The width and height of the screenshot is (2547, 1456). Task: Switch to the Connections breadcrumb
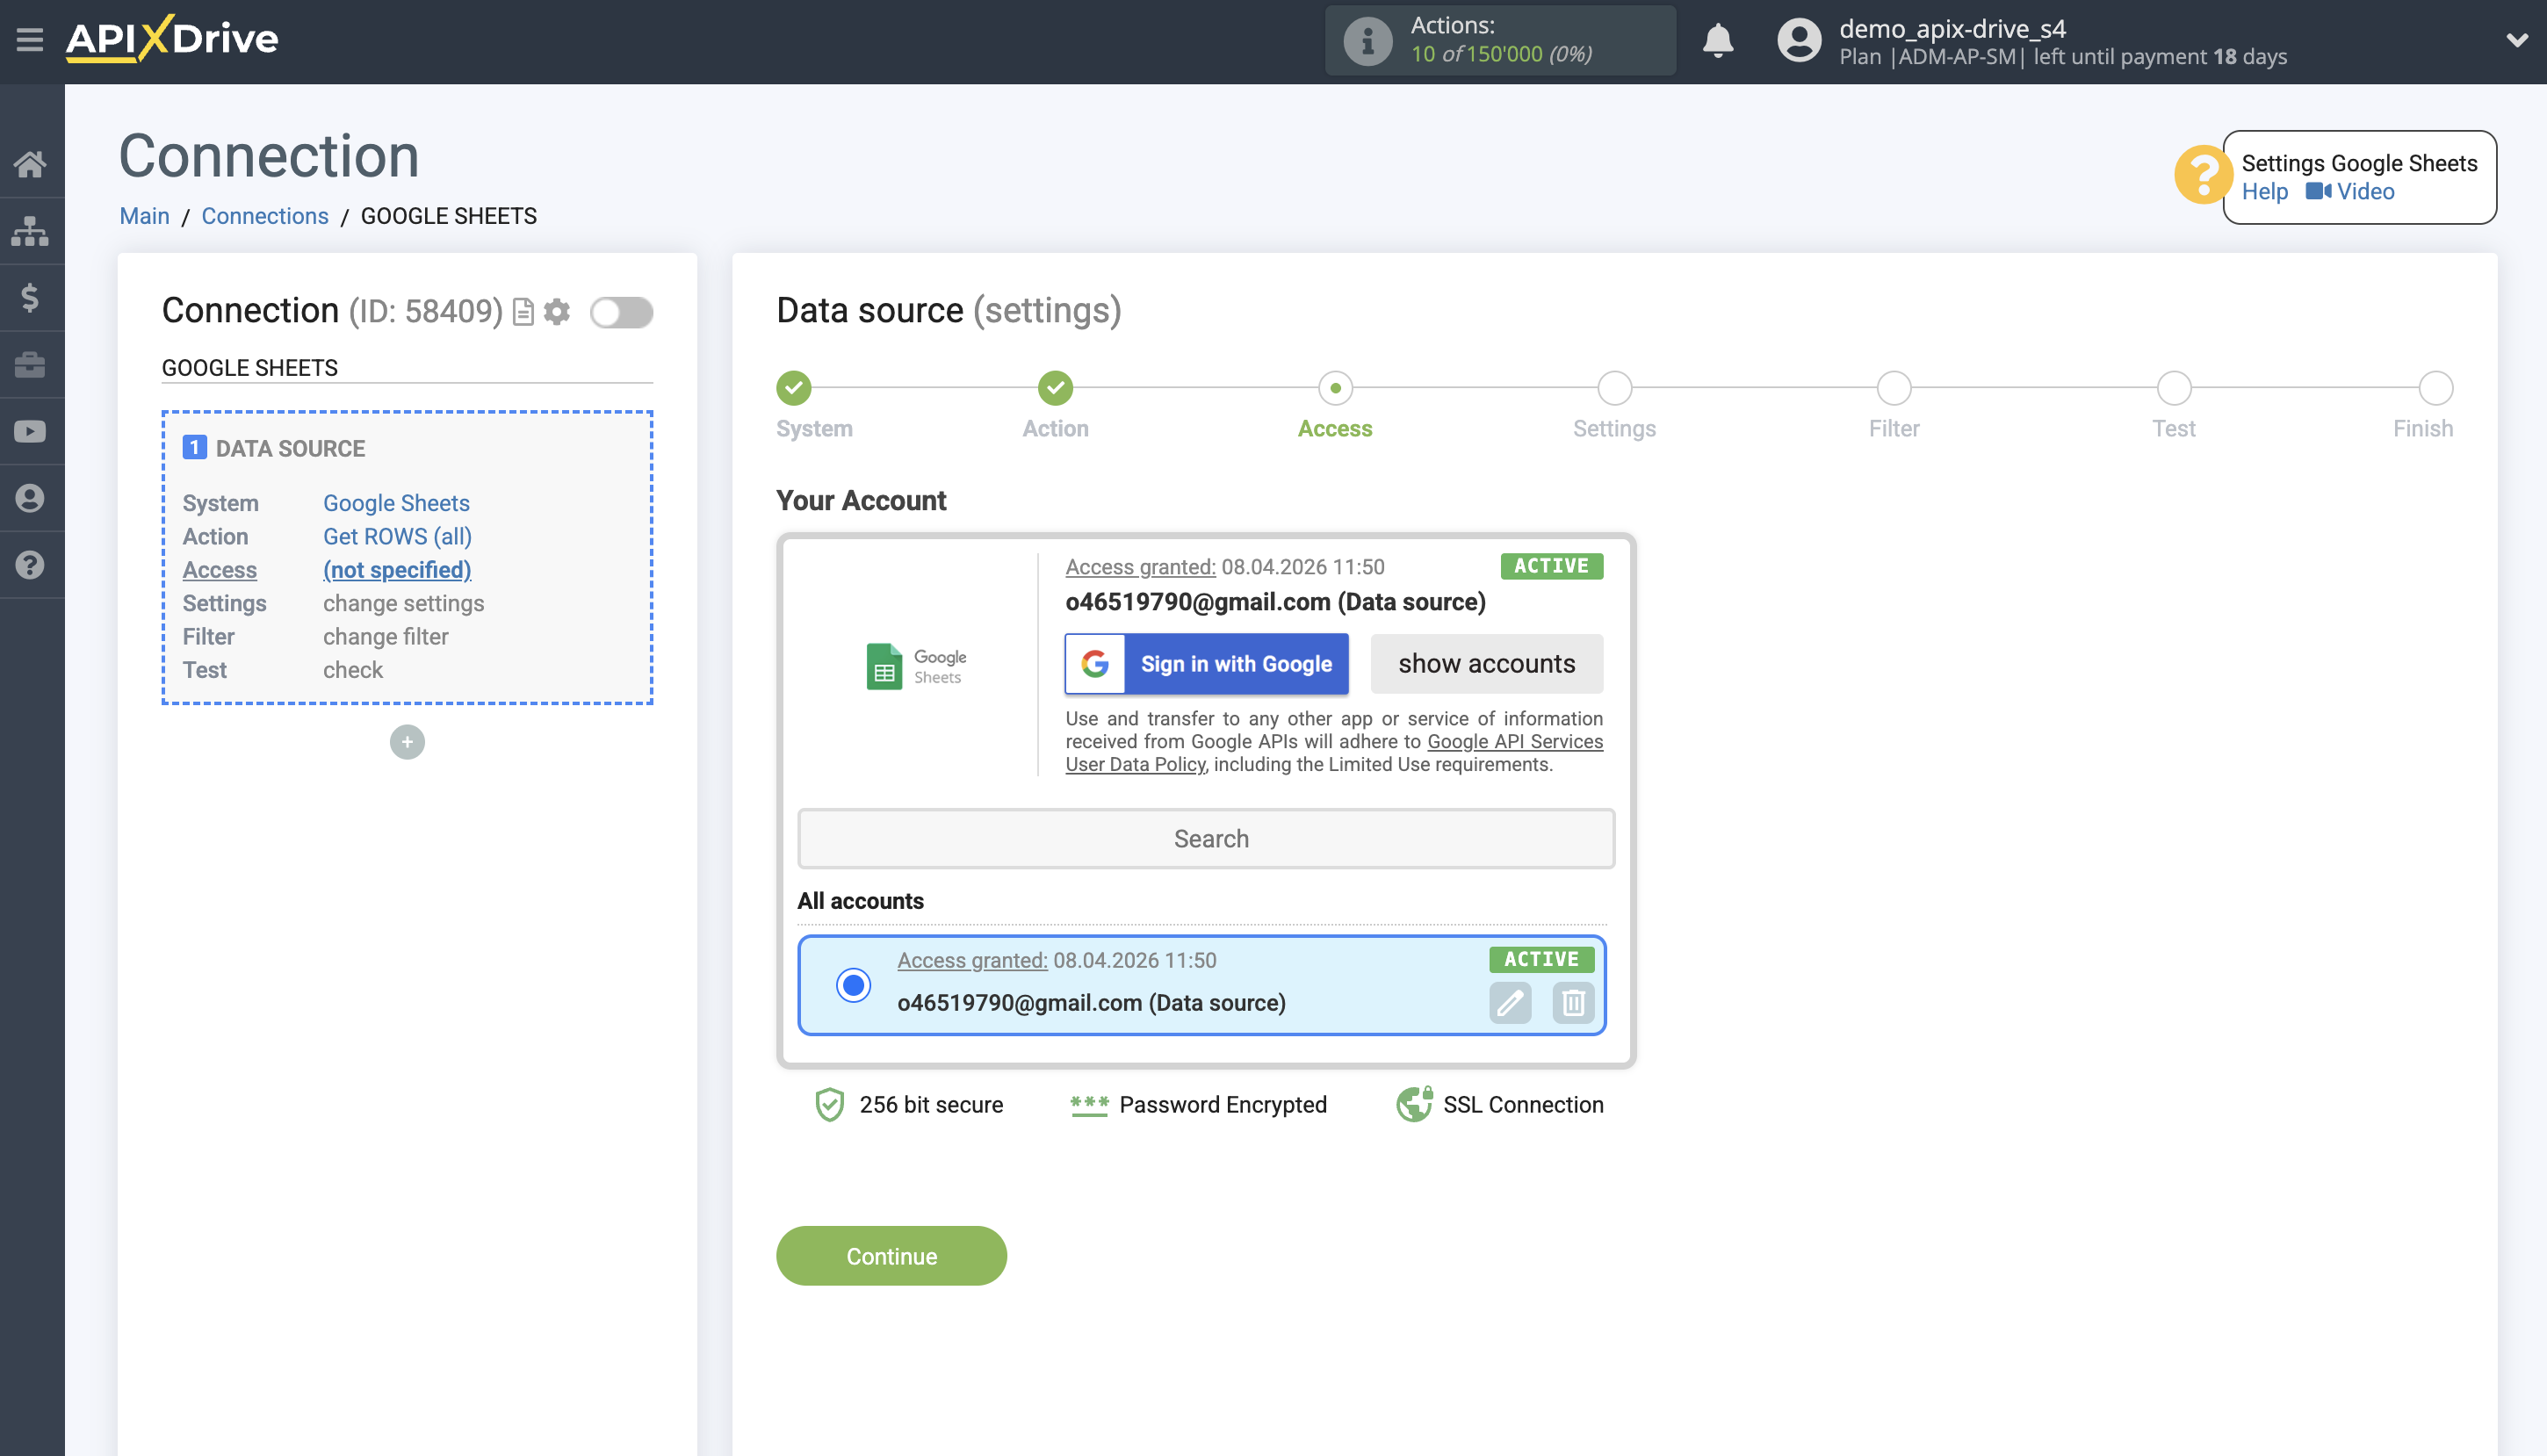pos(265,216)
